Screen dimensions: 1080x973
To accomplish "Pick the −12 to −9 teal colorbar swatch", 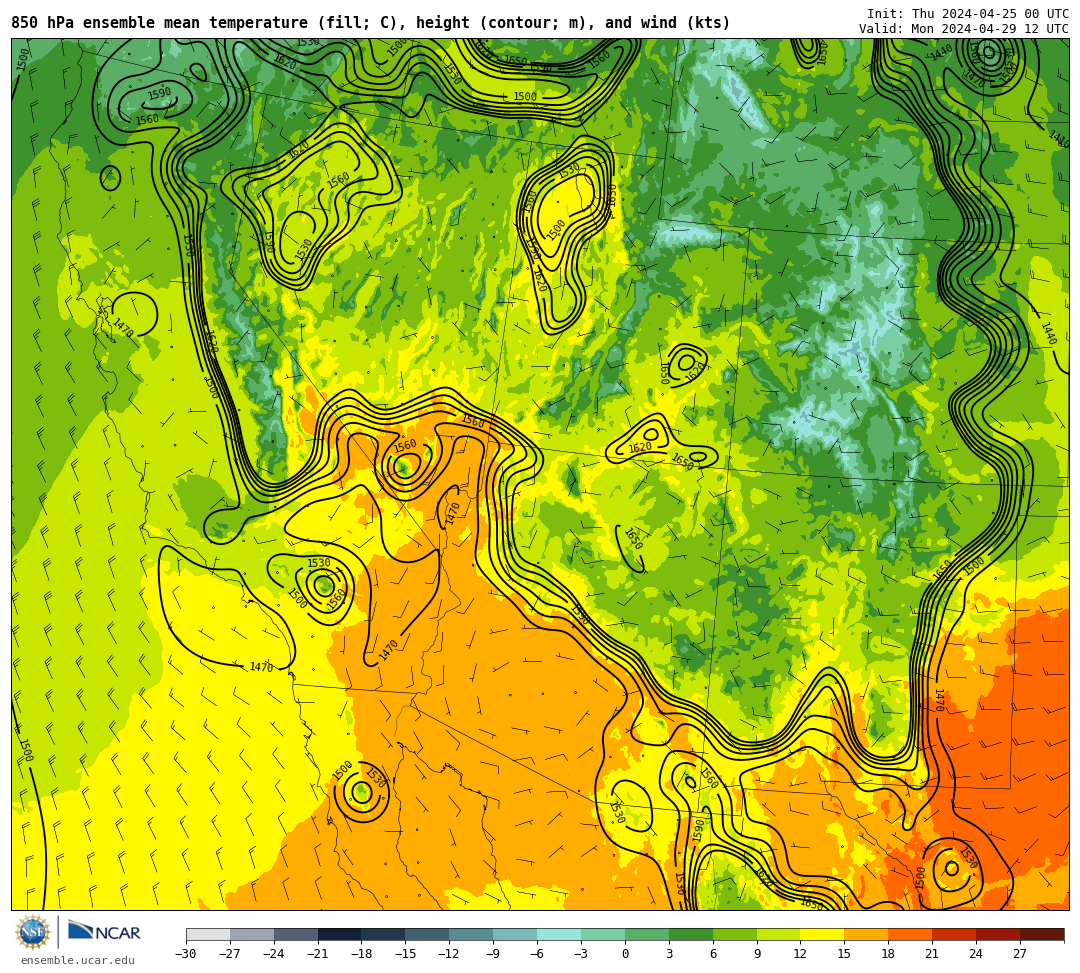I will coord(472,935).
